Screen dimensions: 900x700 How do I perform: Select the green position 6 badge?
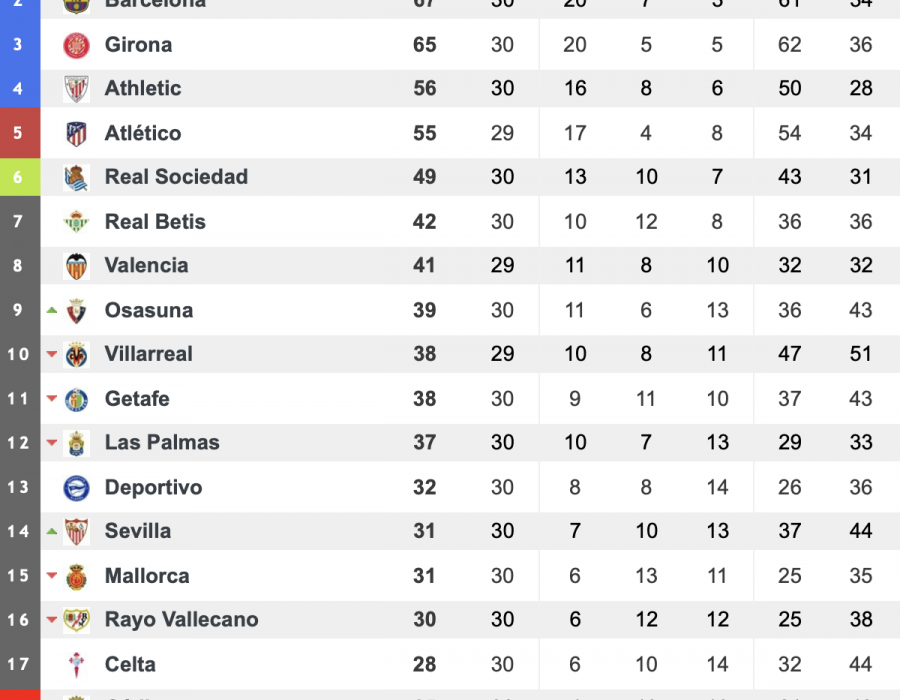coord(20,177)
